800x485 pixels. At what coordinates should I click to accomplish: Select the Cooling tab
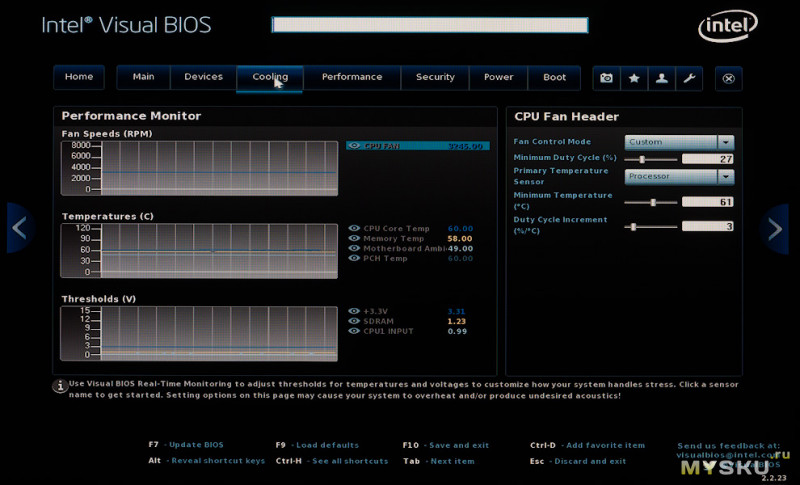coord(270,78)
